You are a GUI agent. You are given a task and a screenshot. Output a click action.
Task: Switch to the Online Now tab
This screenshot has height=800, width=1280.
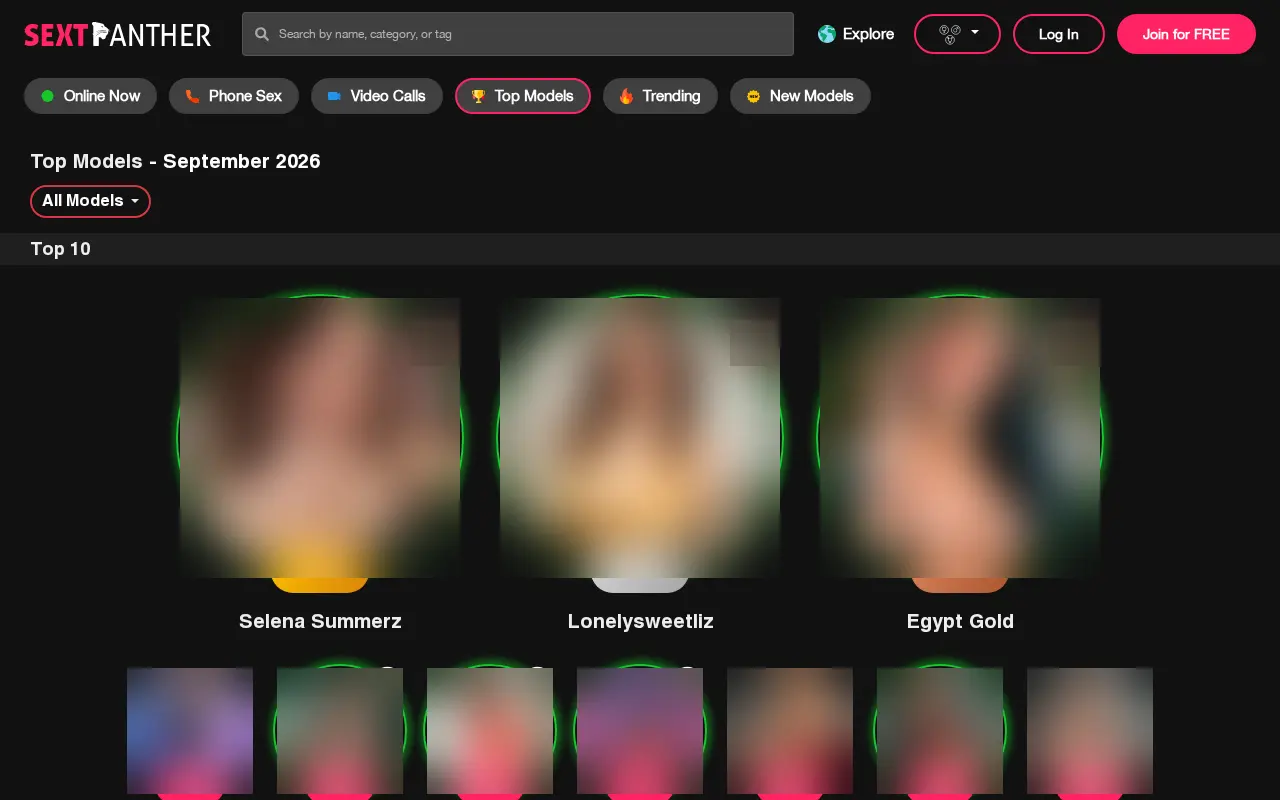point(90,96)
